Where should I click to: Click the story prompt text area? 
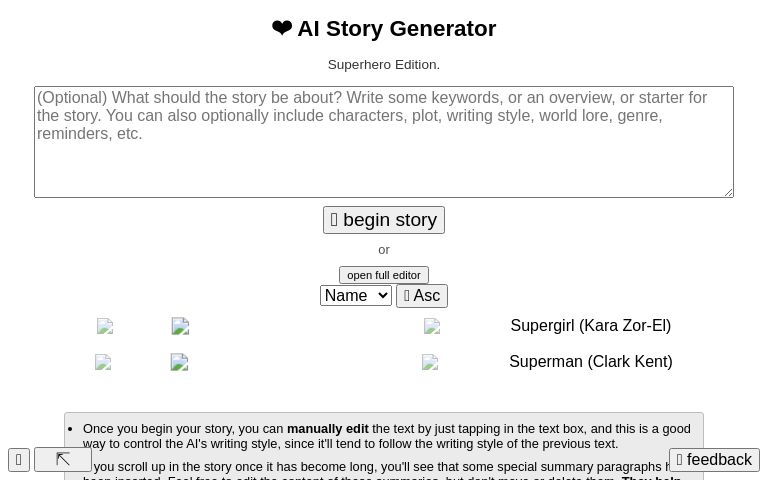coord(383,142)
